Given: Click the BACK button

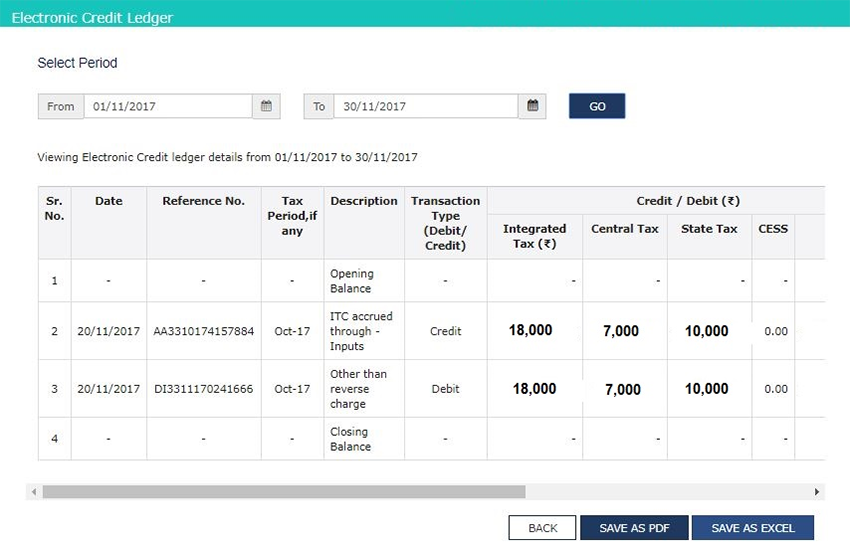Looking at the screenshot, I should click(x=542, y=528).
